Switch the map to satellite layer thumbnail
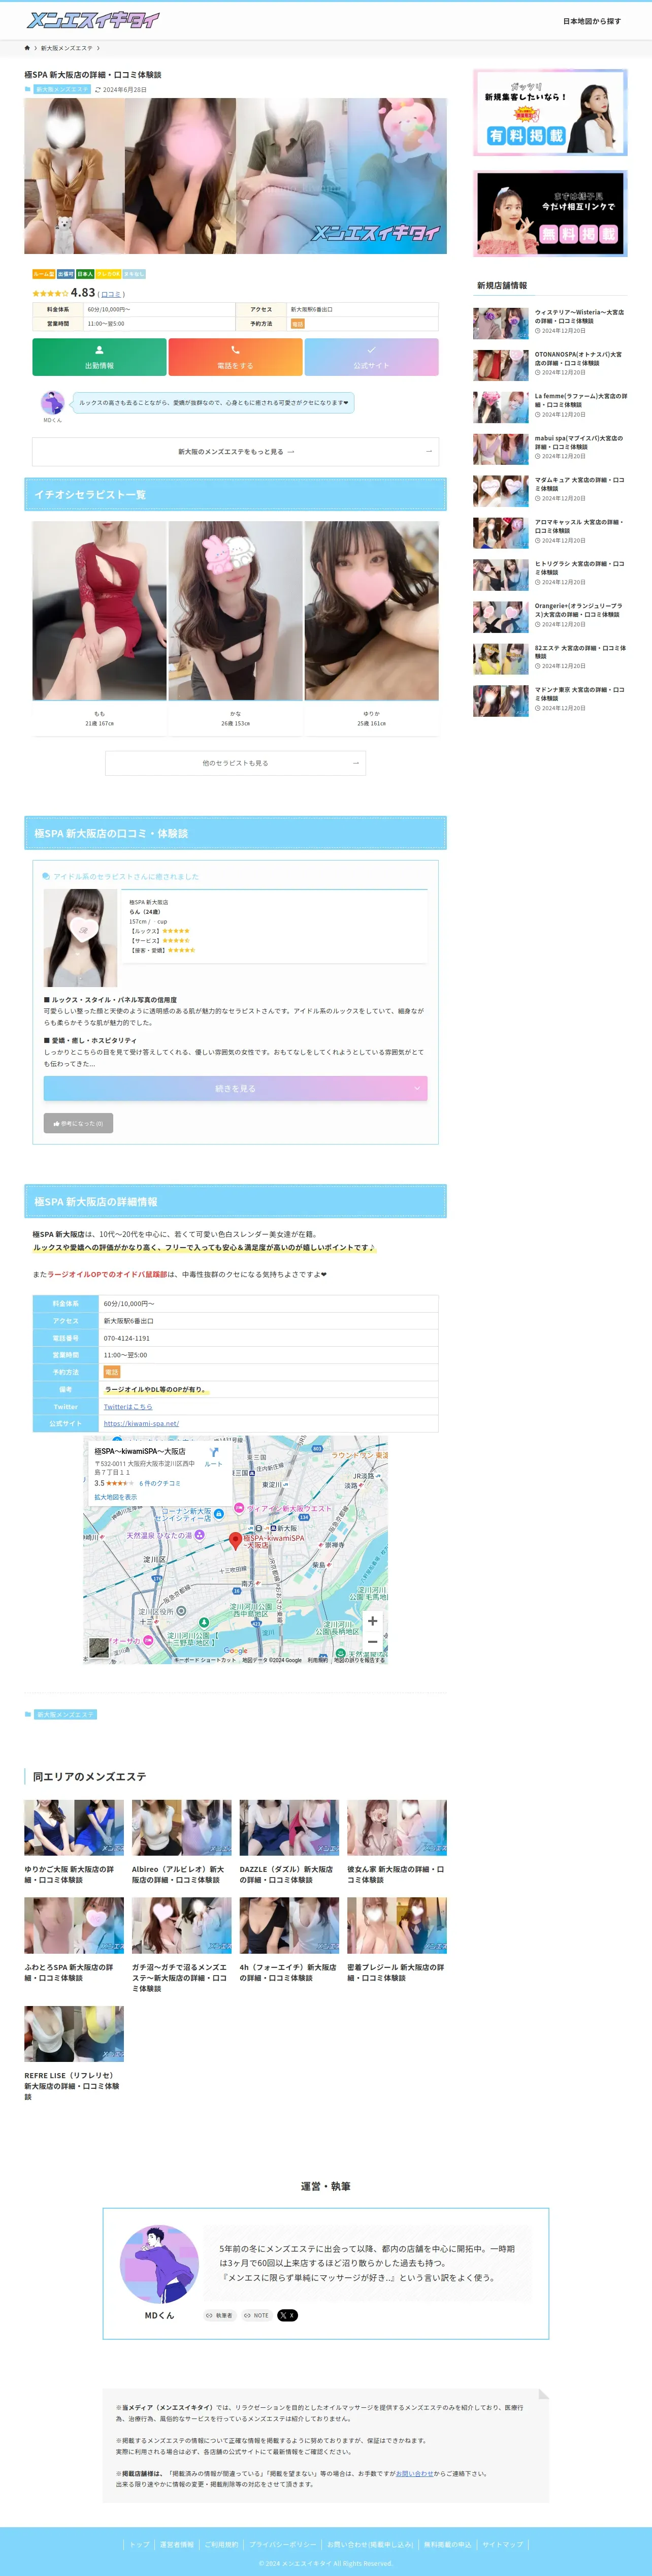This screenshot has width=652, height=2576. pos(98,1647)
